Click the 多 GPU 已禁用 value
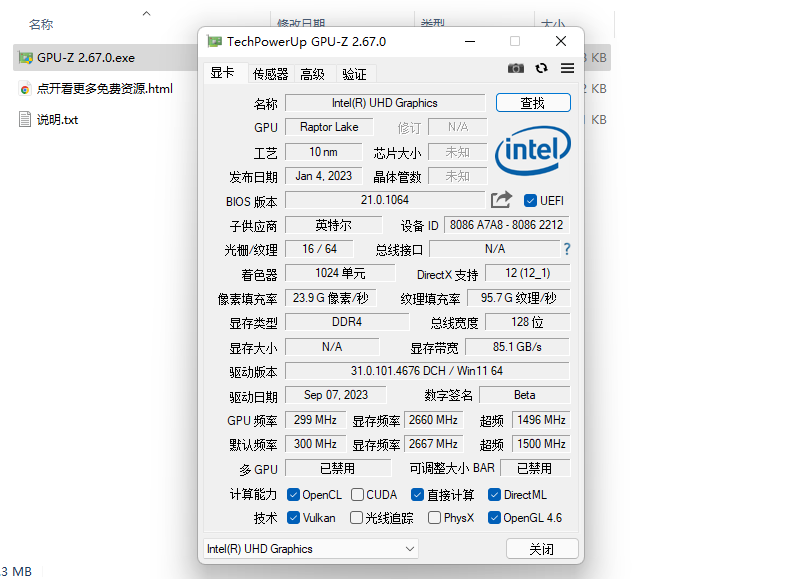The width and height of the screenshot is (802, 579). pyautogui.click(x=338, y=468)
